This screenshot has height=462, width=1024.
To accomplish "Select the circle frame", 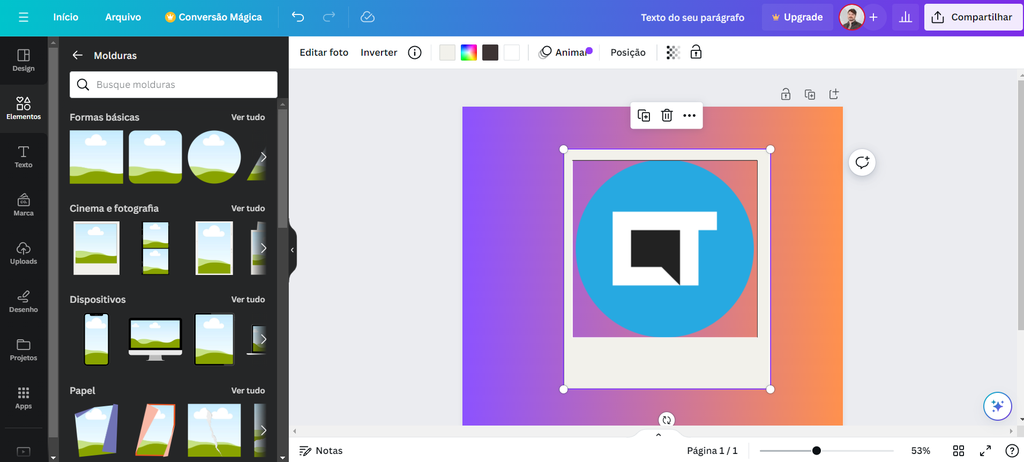I will pyautogui.click(x=214, y=157).
